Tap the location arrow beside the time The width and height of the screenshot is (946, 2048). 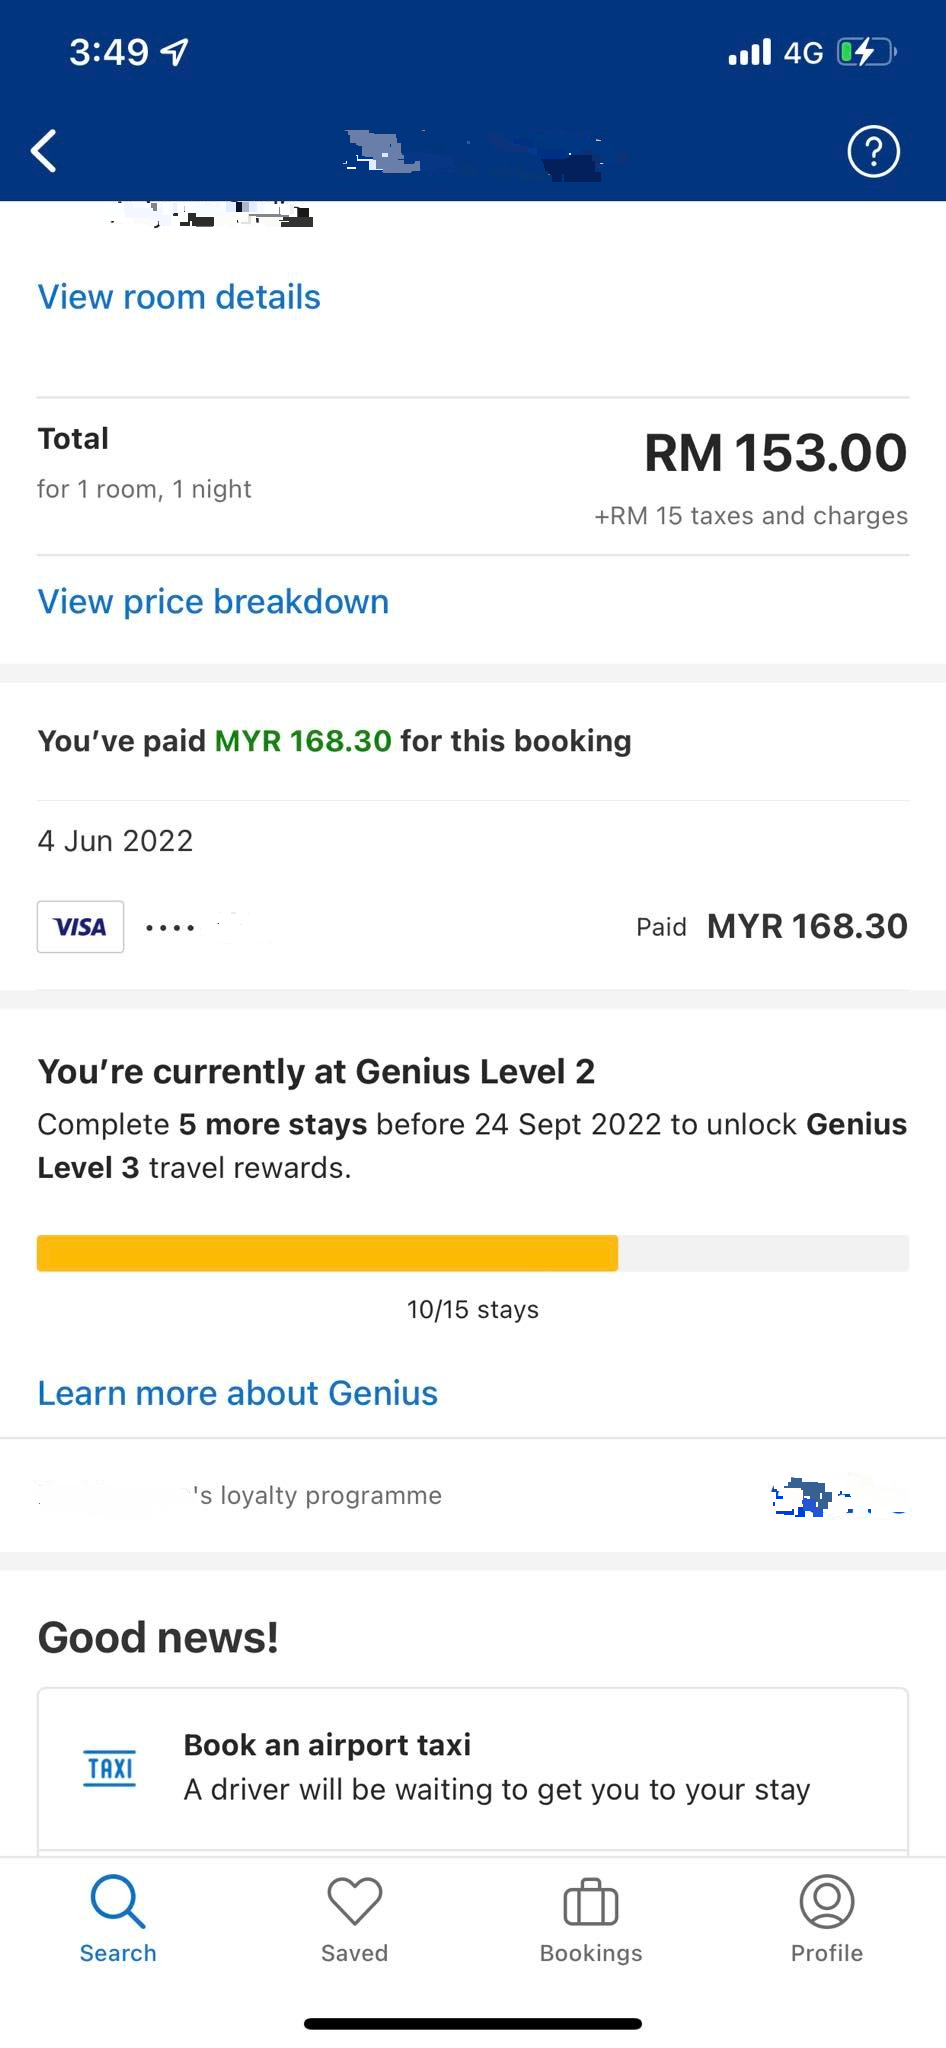pos(175,52)
